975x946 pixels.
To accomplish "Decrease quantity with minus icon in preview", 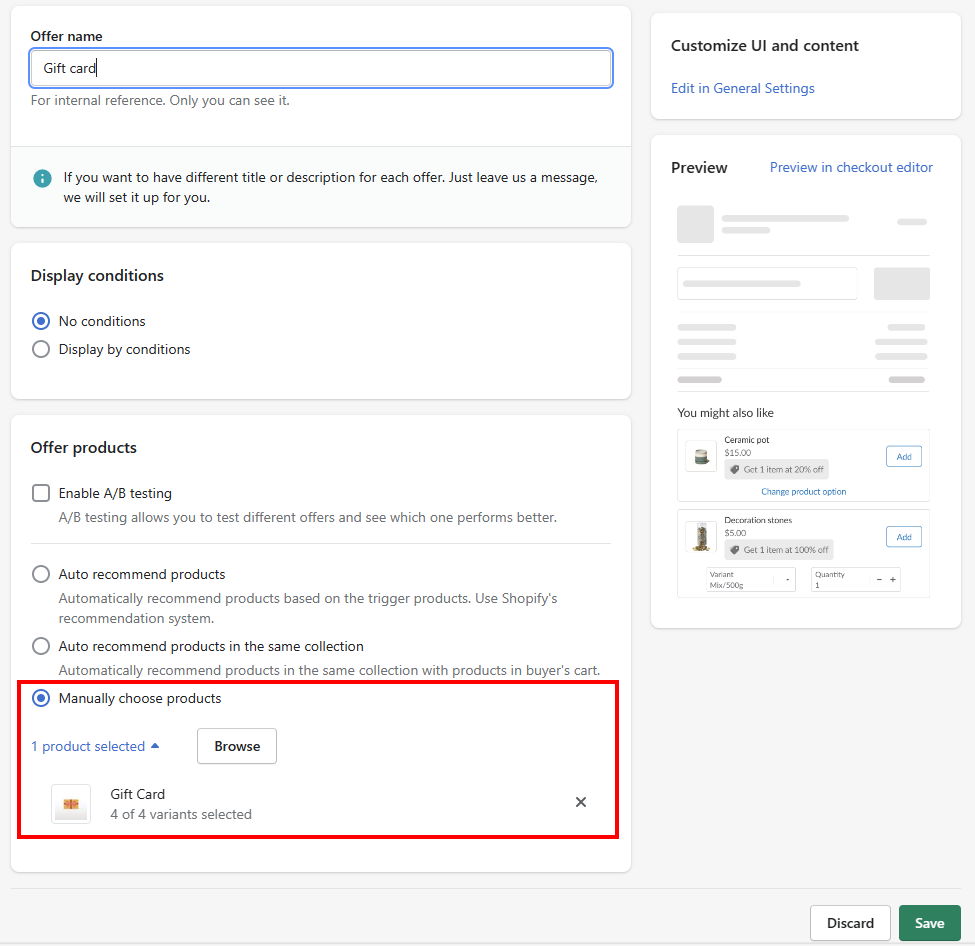I will (879, 579).
